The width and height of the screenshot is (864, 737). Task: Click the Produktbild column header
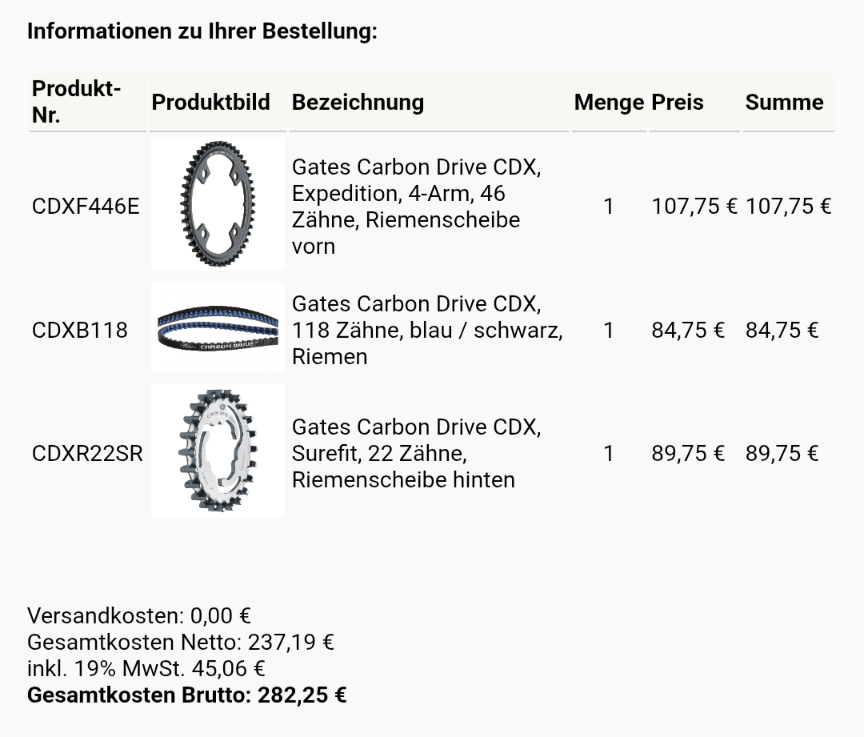click(211, 102)
